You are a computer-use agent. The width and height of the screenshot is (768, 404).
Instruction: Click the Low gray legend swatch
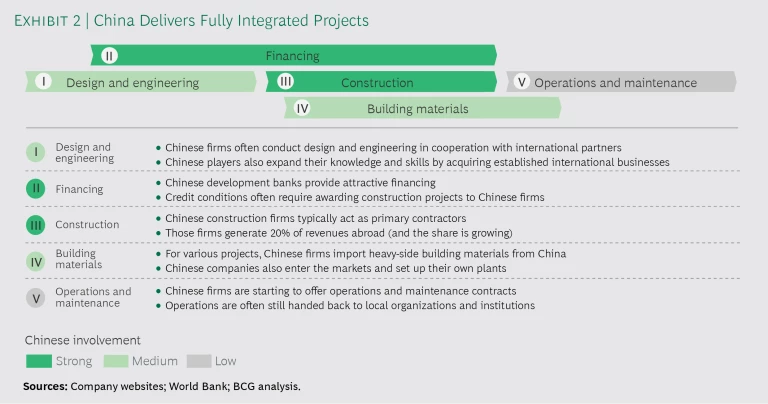[198, 361]
